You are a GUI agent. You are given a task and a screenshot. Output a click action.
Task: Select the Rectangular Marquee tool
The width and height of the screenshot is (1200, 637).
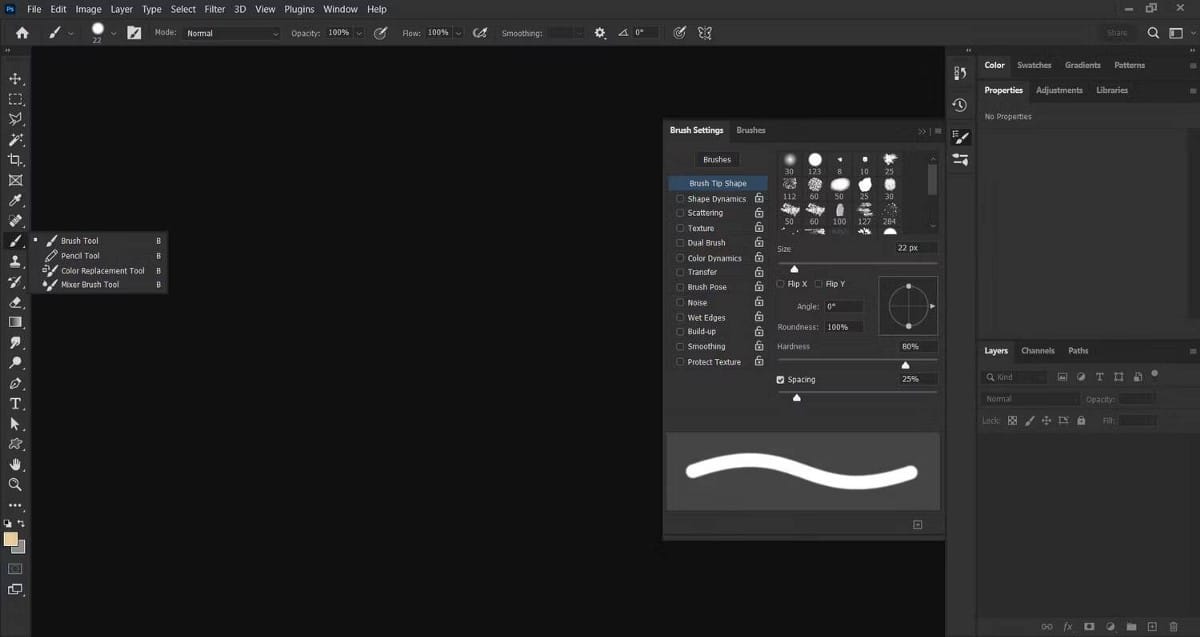[14, 98]
